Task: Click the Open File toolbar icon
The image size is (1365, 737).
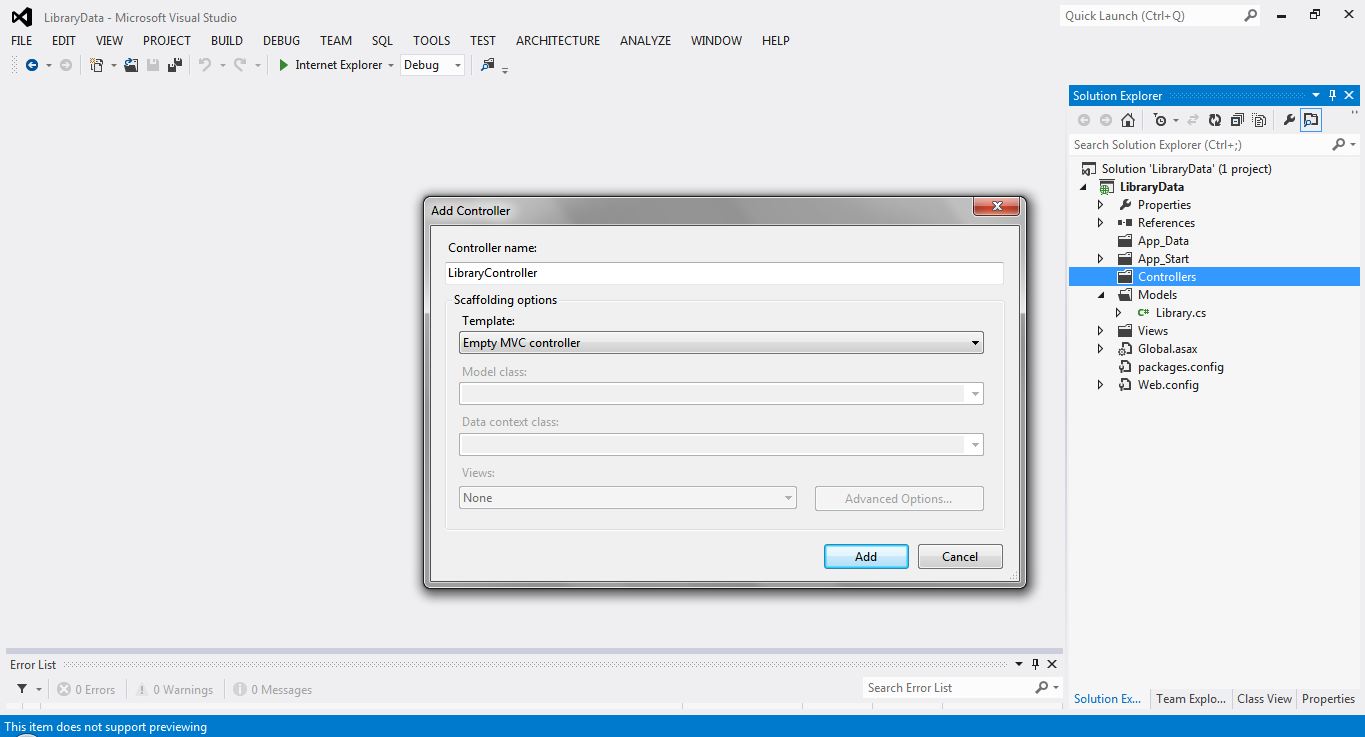Action: point(131,65)
